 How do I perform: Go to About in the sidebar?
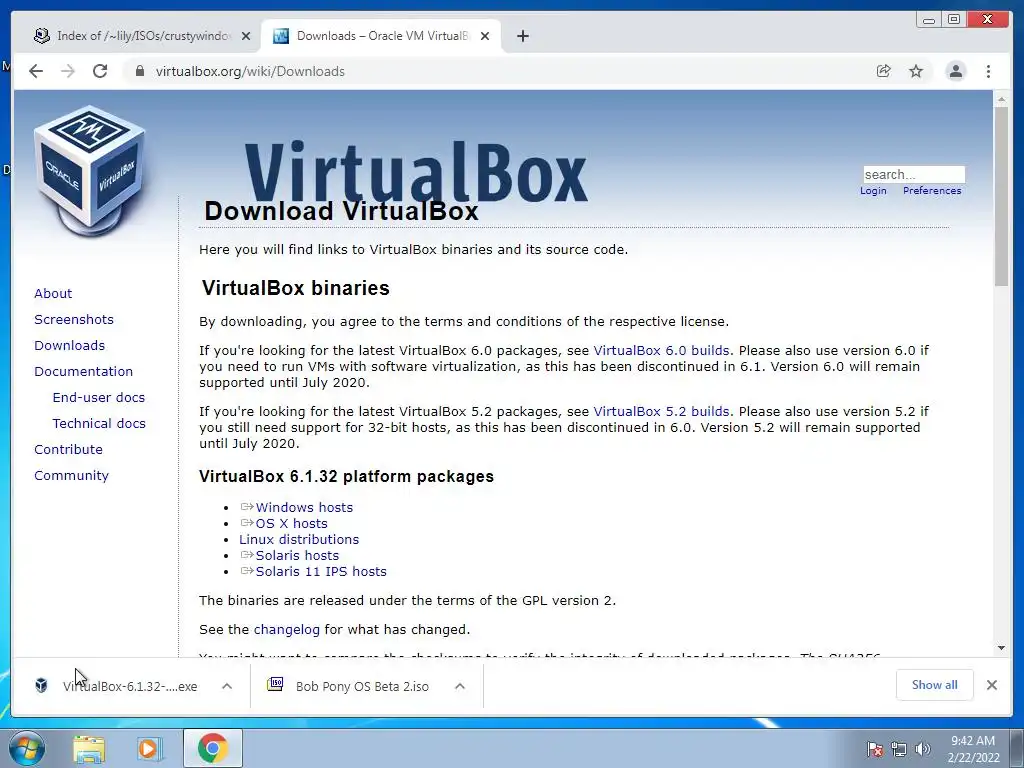[x=53, y=293]
